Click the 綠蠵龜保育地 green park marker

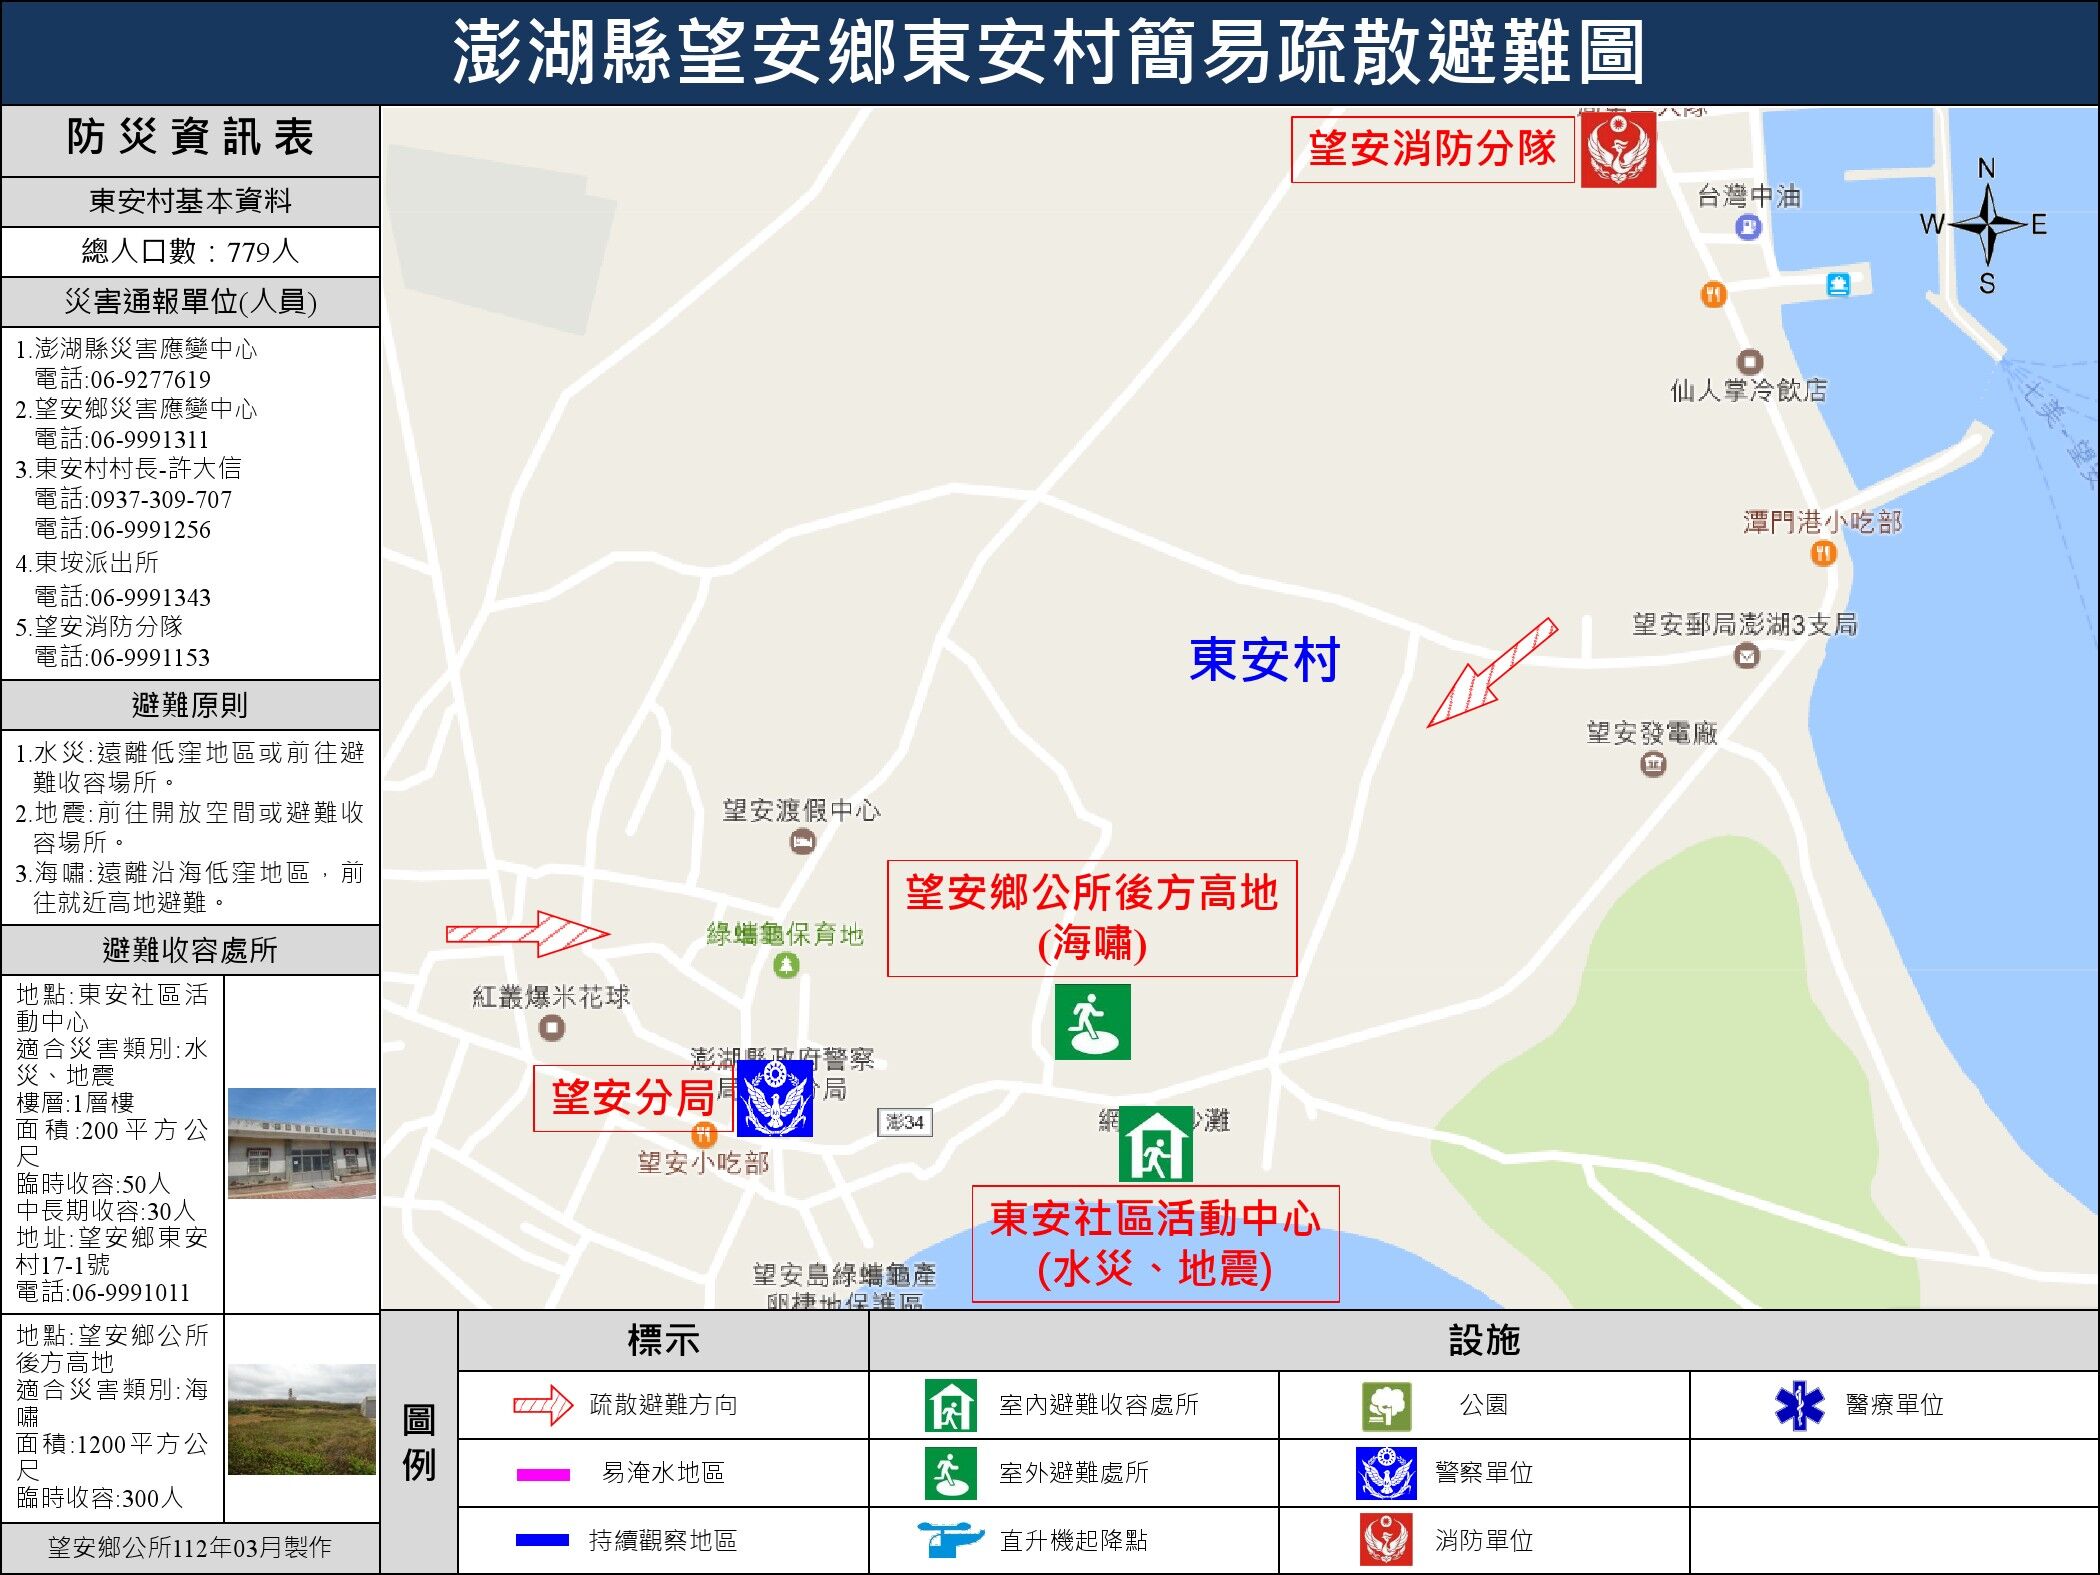pos(786,965)
